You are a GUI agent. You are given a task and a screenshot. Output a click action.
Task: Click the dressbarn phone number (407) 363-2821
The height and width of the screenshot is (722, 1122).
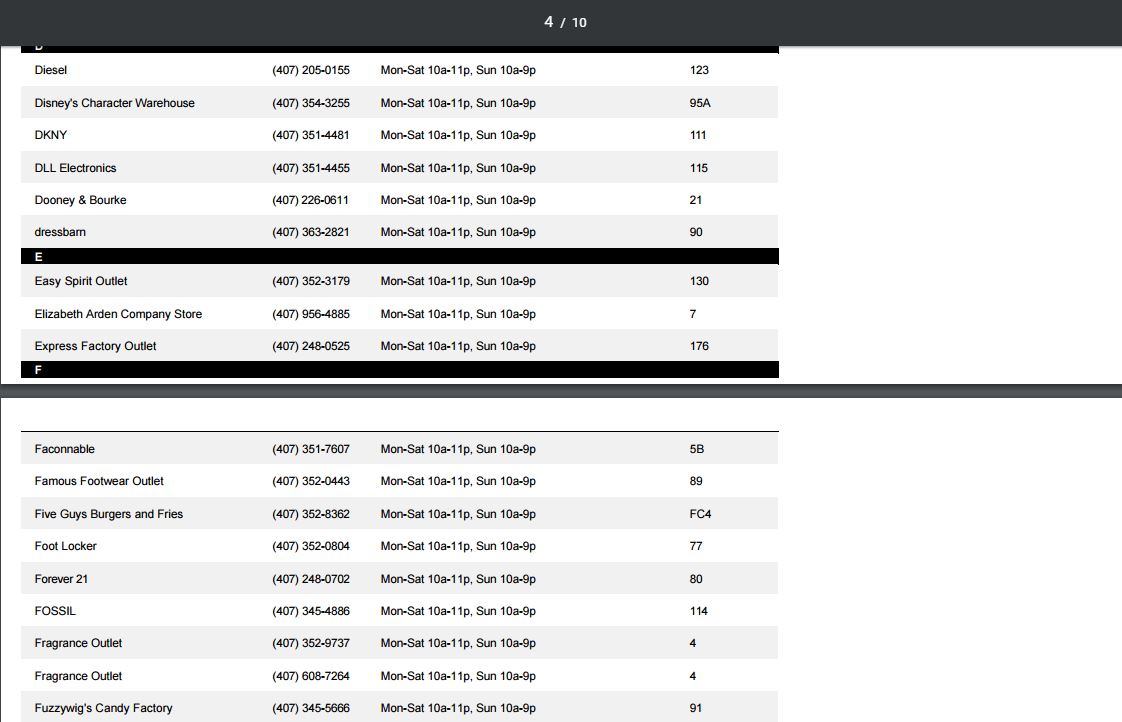310,232
